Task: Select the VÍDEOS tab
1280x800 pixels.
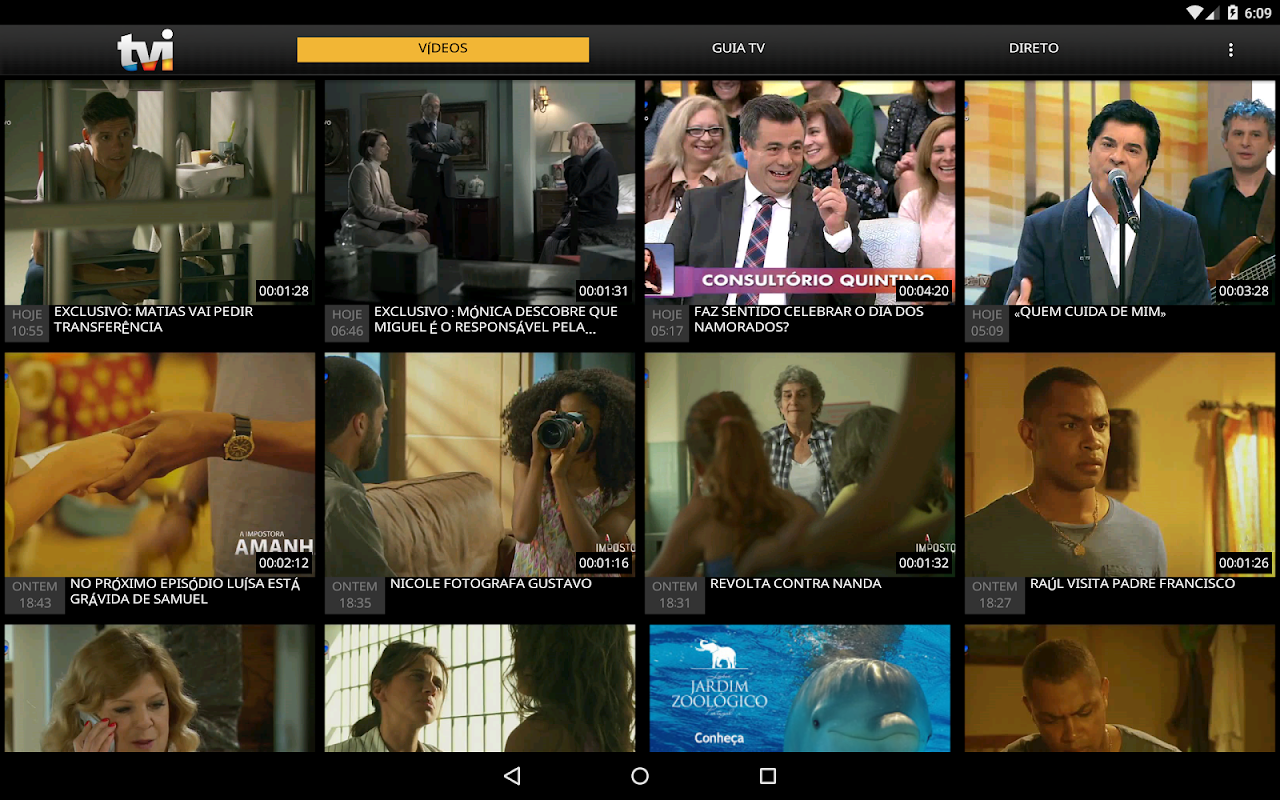Action: pos(443,49)
